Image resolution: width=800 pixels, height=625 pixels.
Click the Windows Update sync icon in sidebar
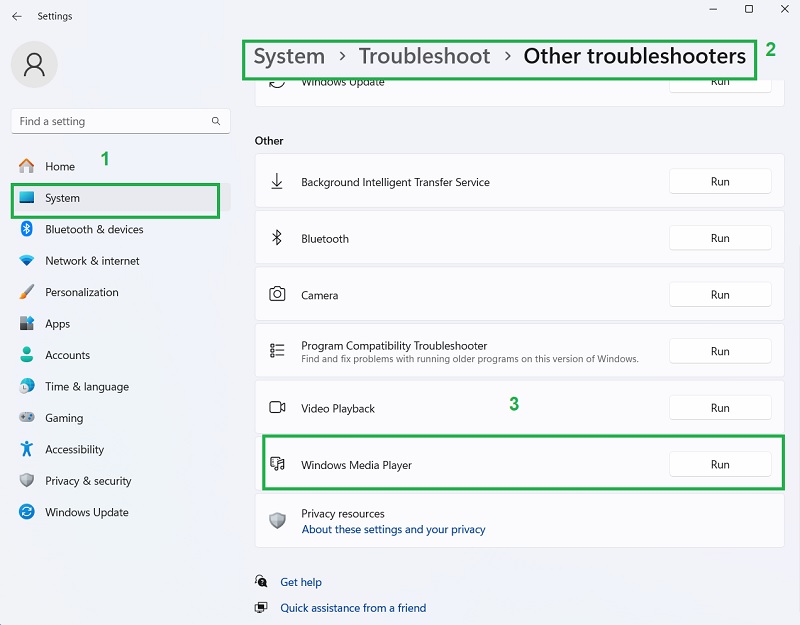pyautogui.click(x=27, y=512)
